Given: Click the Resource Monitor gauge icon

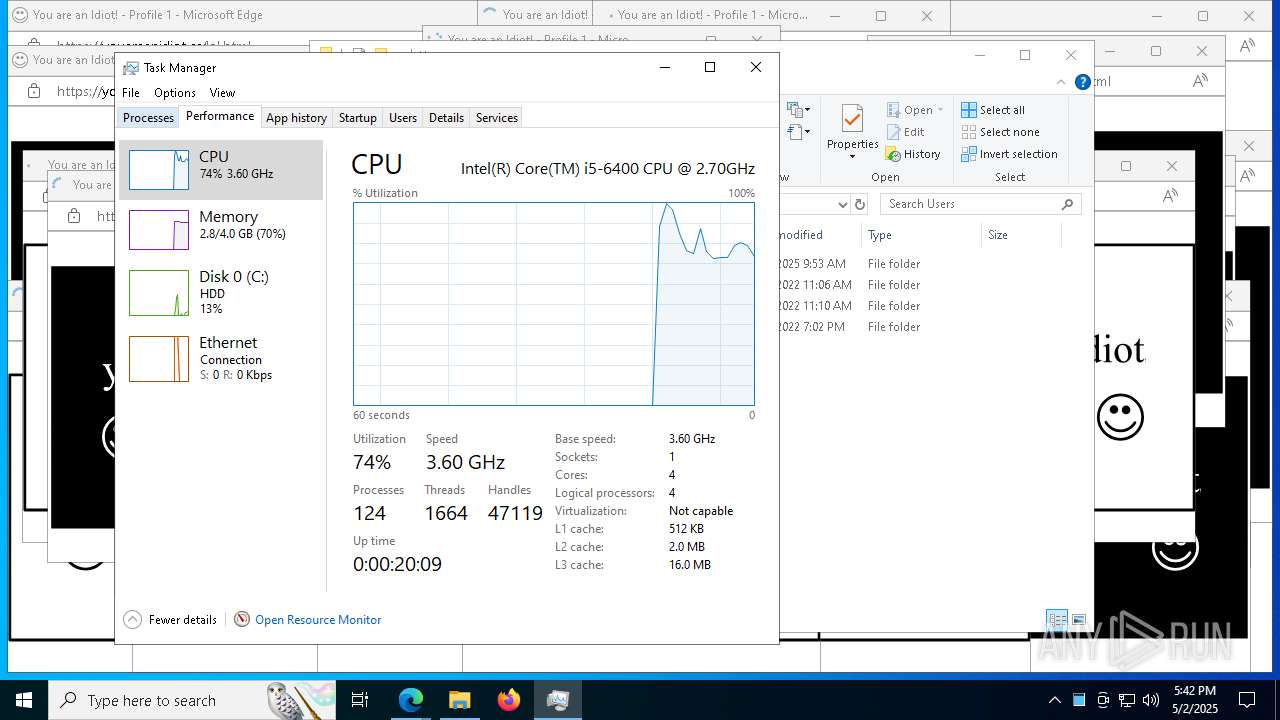Looking at the screenshot, I should [x=241, y=620].
